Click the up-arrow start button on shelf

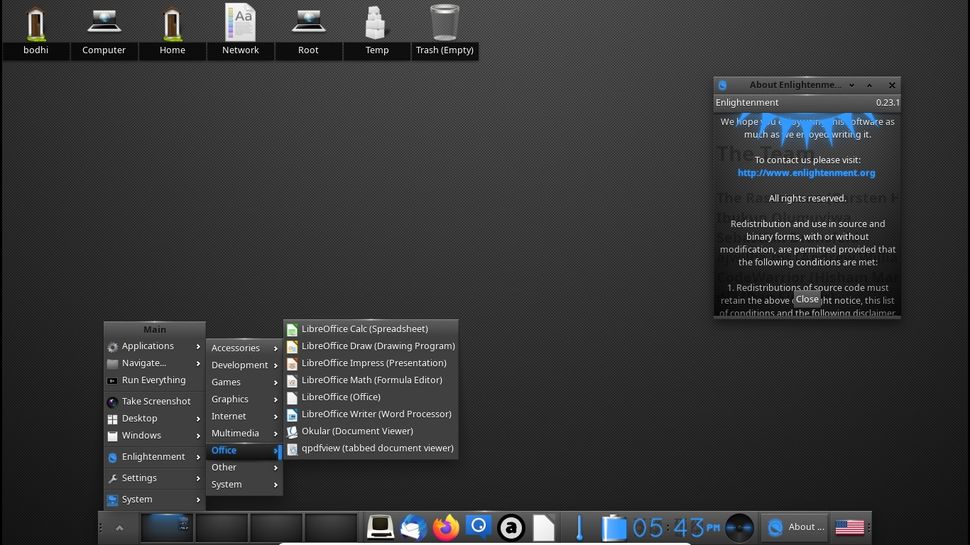(x=119, y=528)
